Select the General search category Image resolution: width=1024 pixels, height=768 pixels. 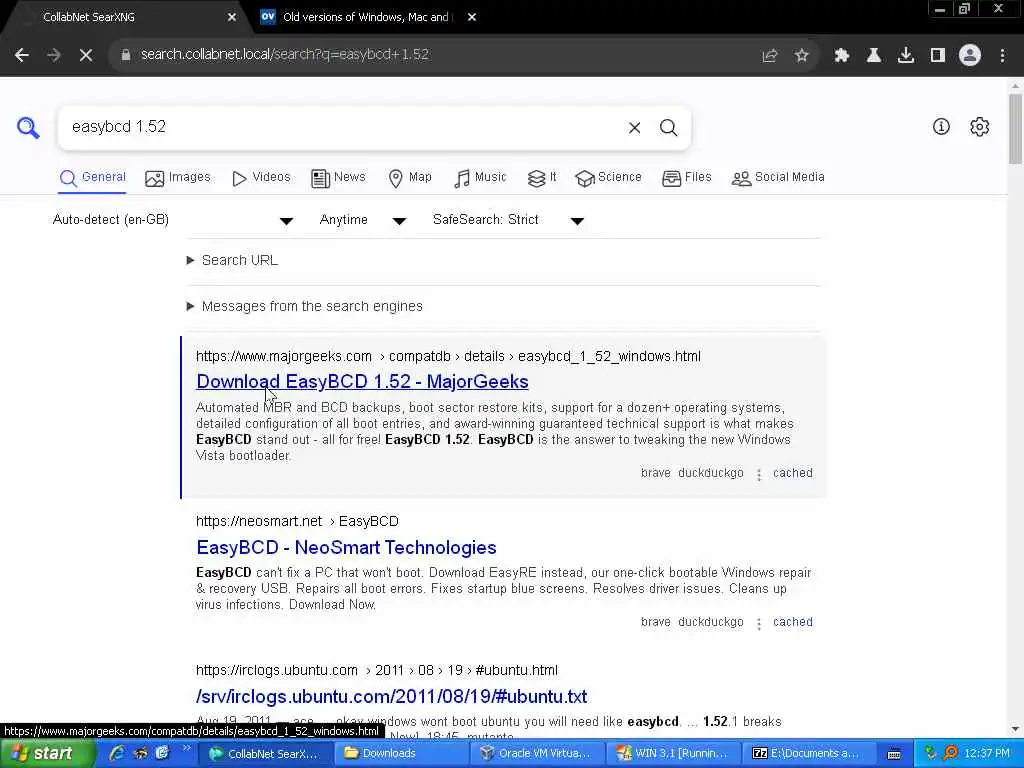coord(92,178)
